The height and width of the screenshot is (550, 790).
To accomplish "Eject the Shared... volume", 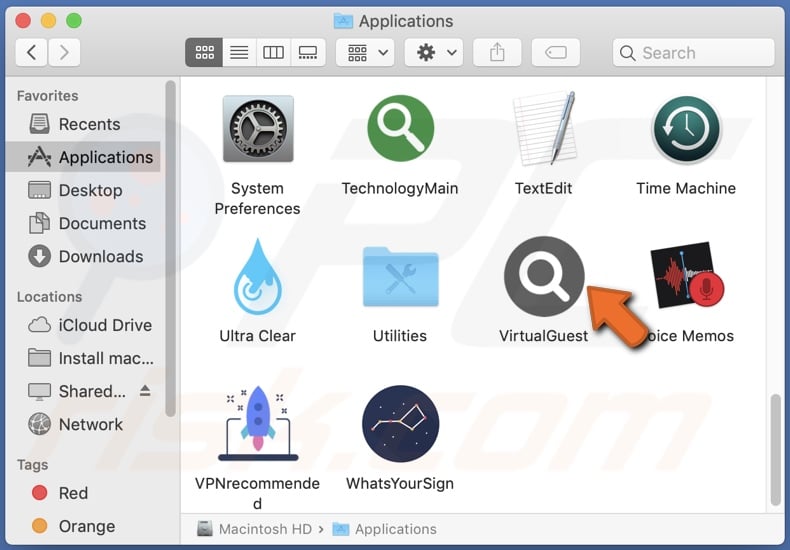I will 145,391.
